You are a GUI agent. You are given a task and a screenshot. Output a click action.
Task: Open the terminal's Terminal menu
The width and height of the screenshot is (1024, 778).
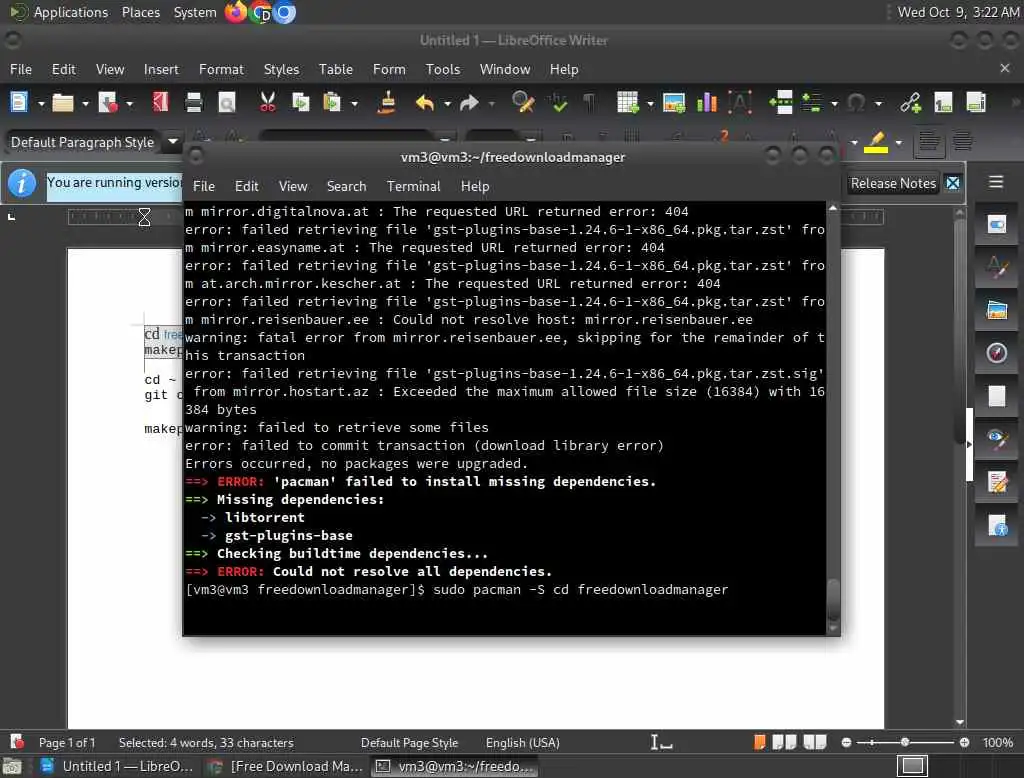(413, 186)
